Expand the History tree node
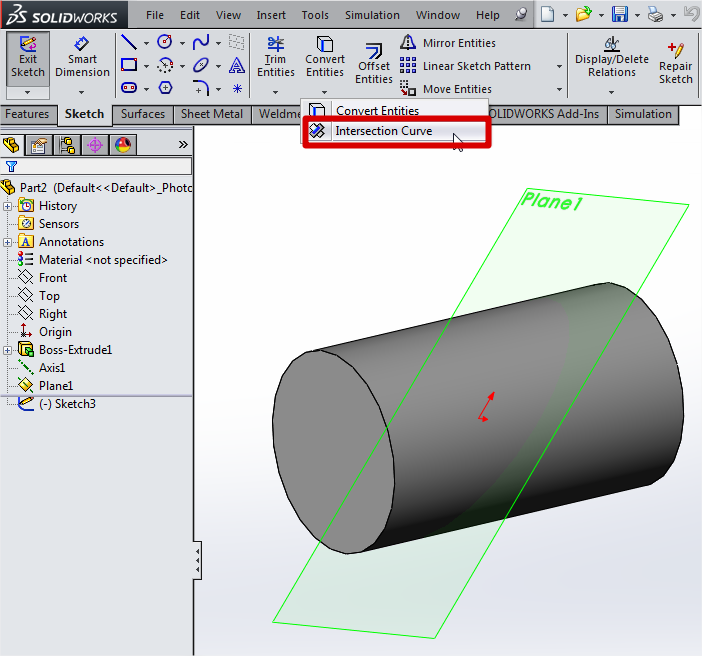 [x=8, y=206]
